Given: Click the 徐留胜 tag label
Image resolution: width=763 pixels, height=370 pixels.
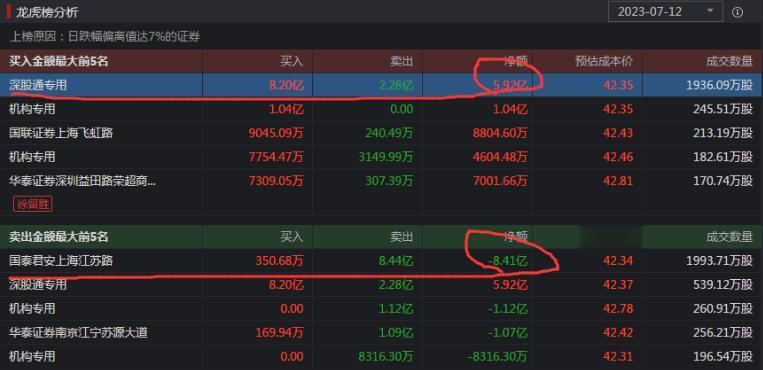Looking at the screenshot, I should (x=33, y=204).
